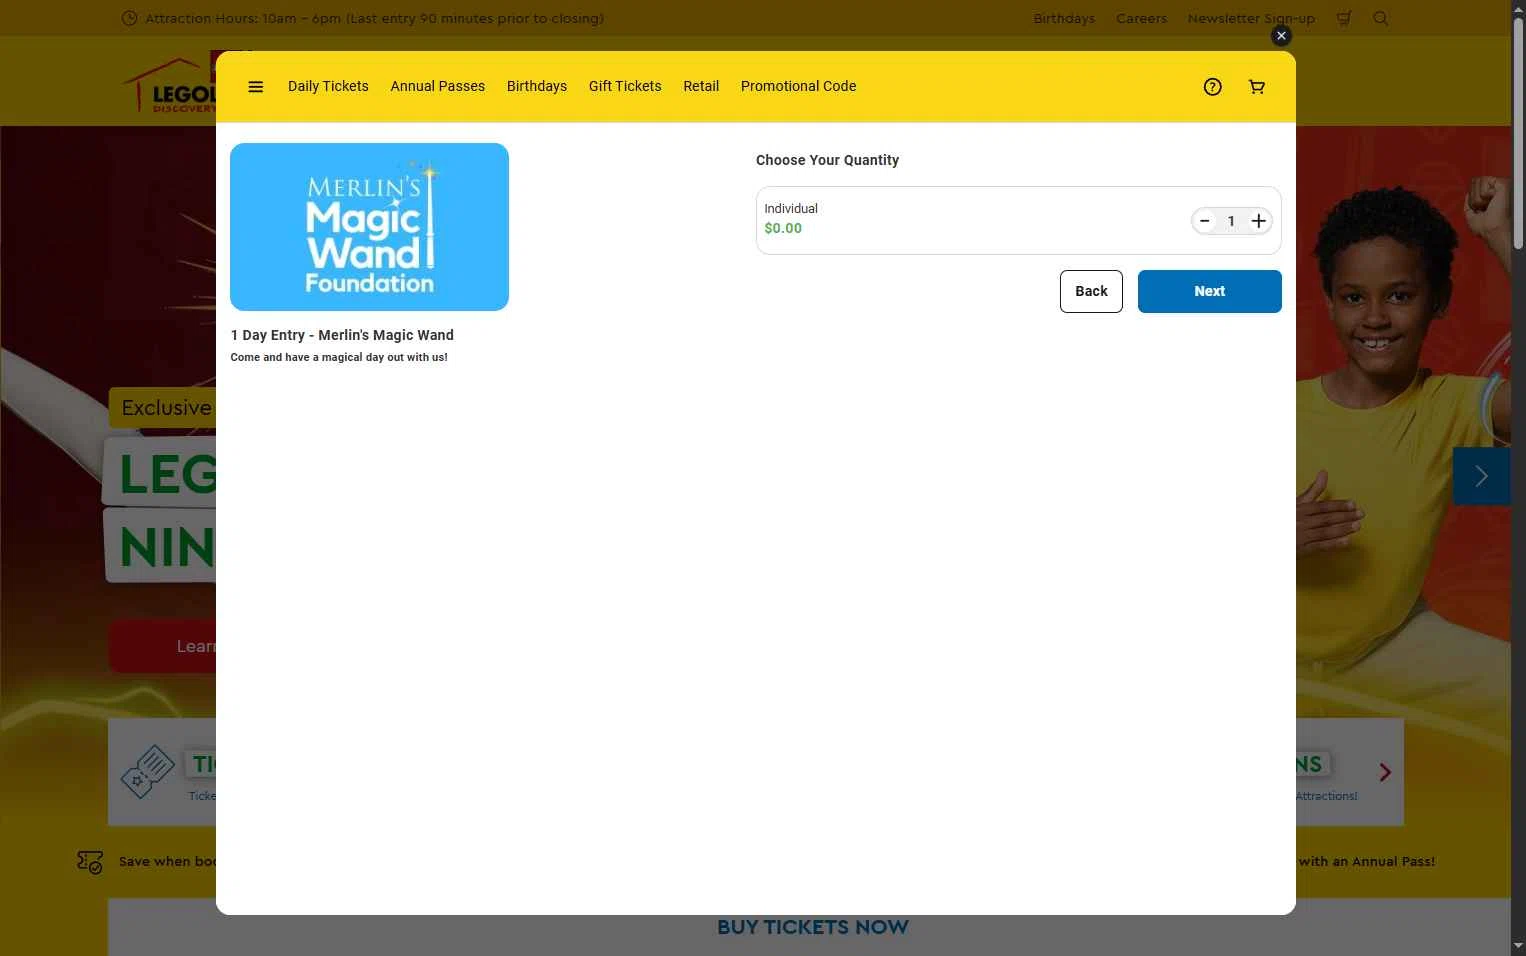Close the ticket booking modal

click(x=1281, y=36)
